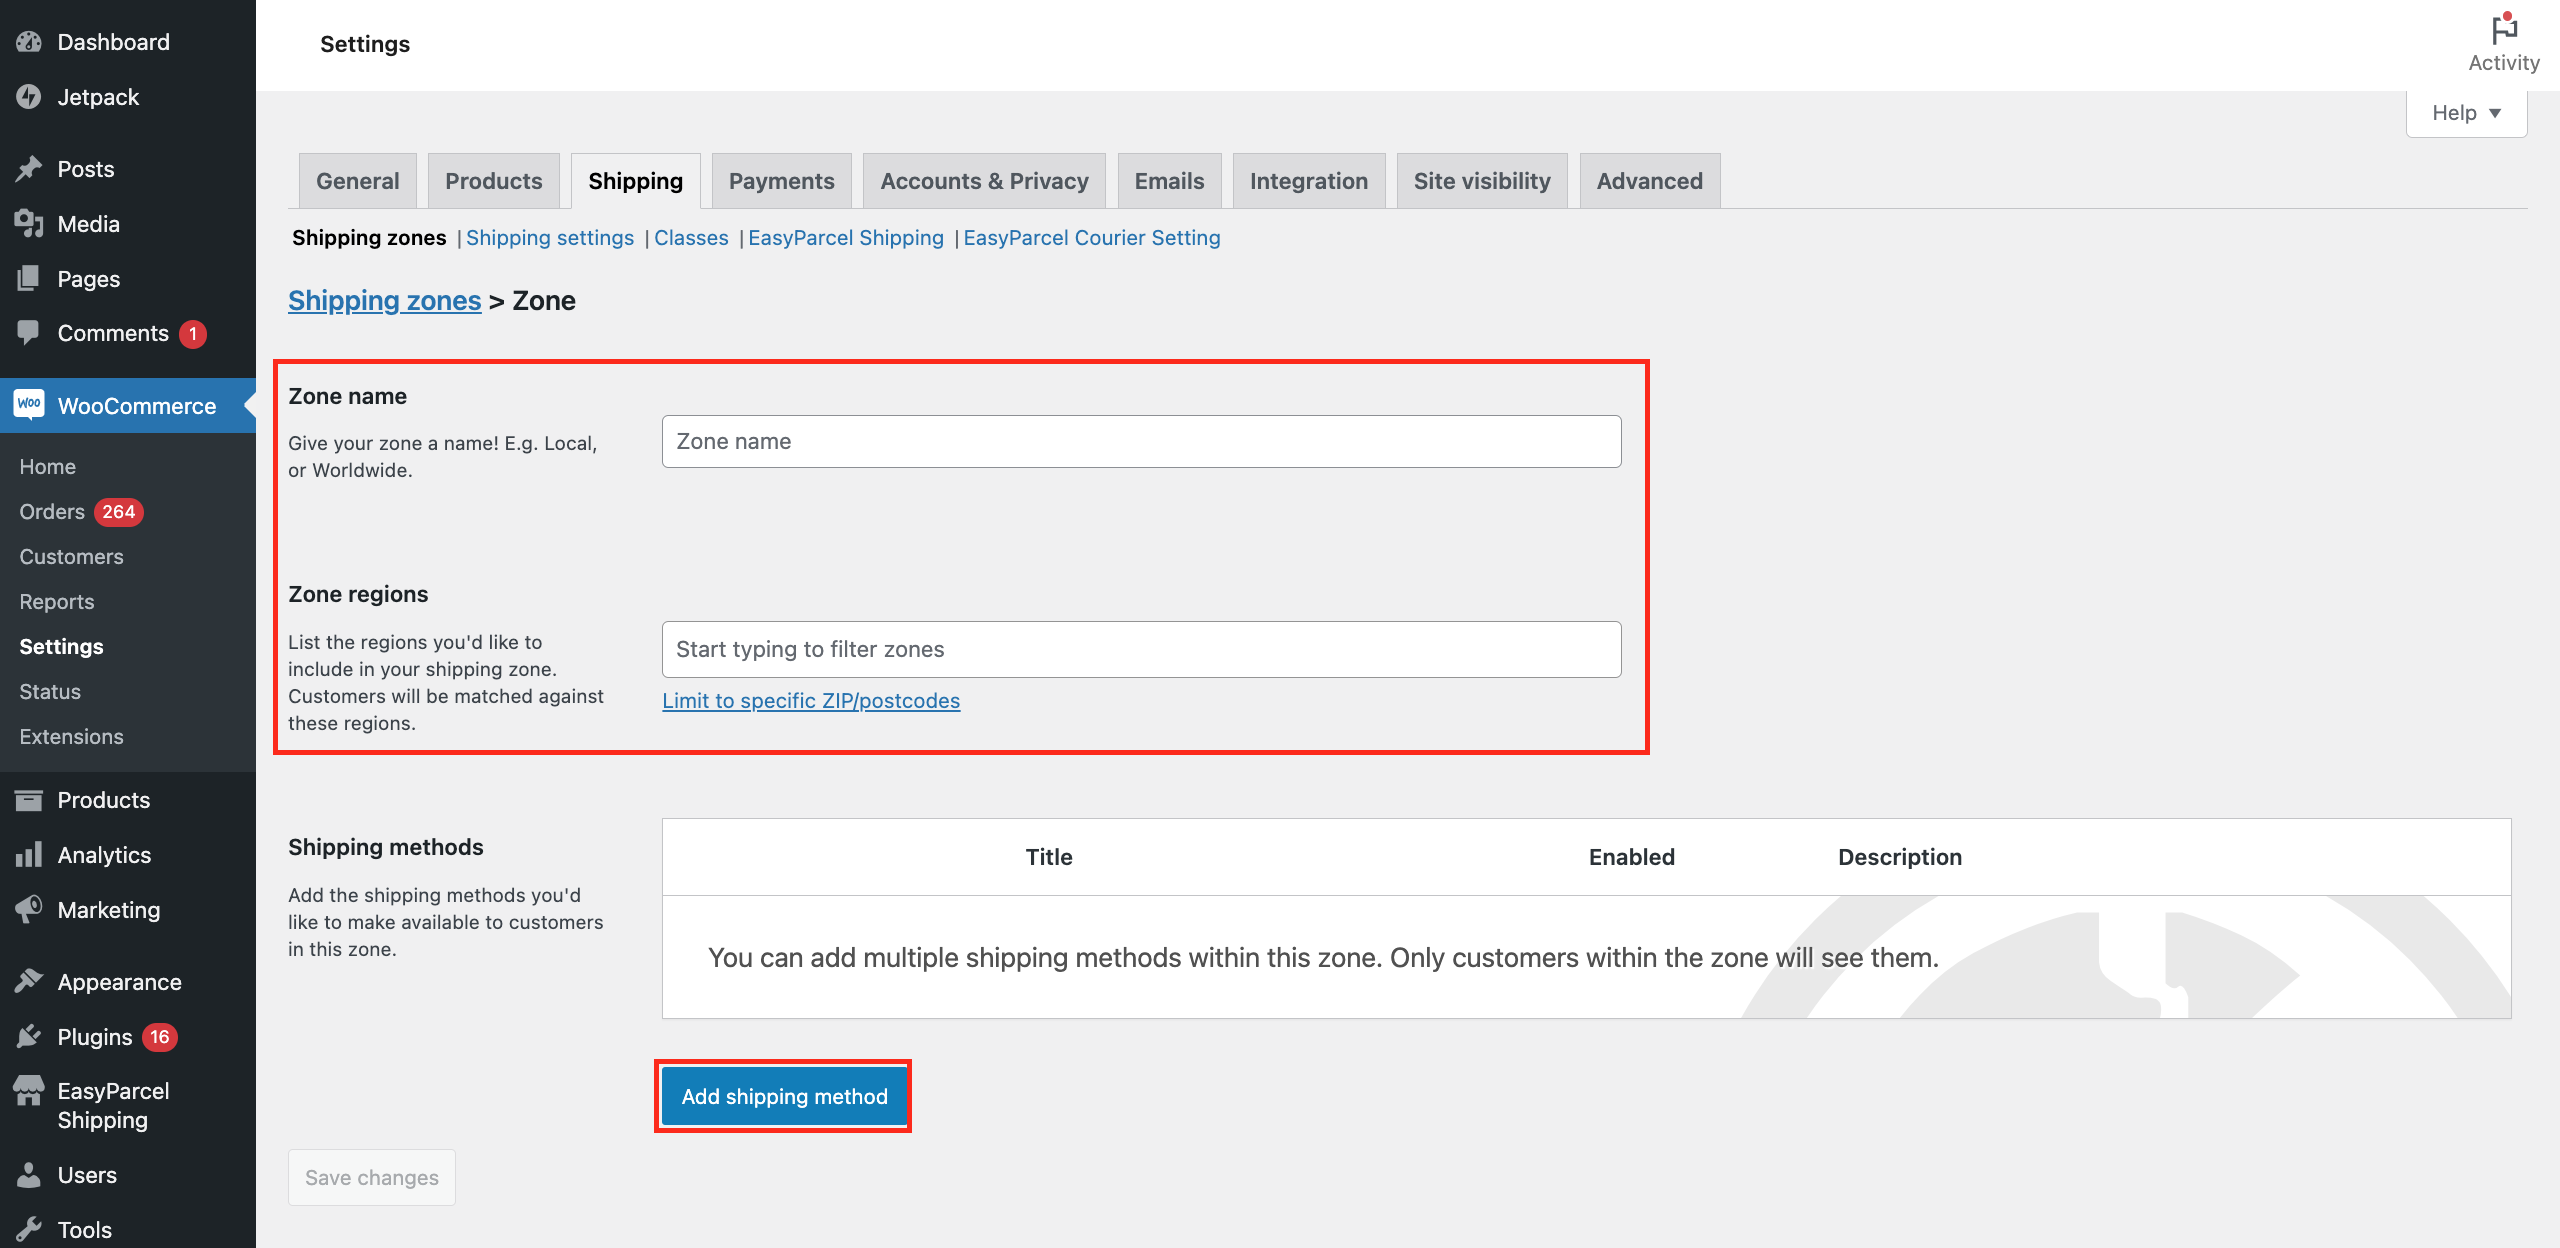This screenshot has height=1248, width=2560.
Task: Click the Shipping zones sub-navigation item
Action: (369, 238)
